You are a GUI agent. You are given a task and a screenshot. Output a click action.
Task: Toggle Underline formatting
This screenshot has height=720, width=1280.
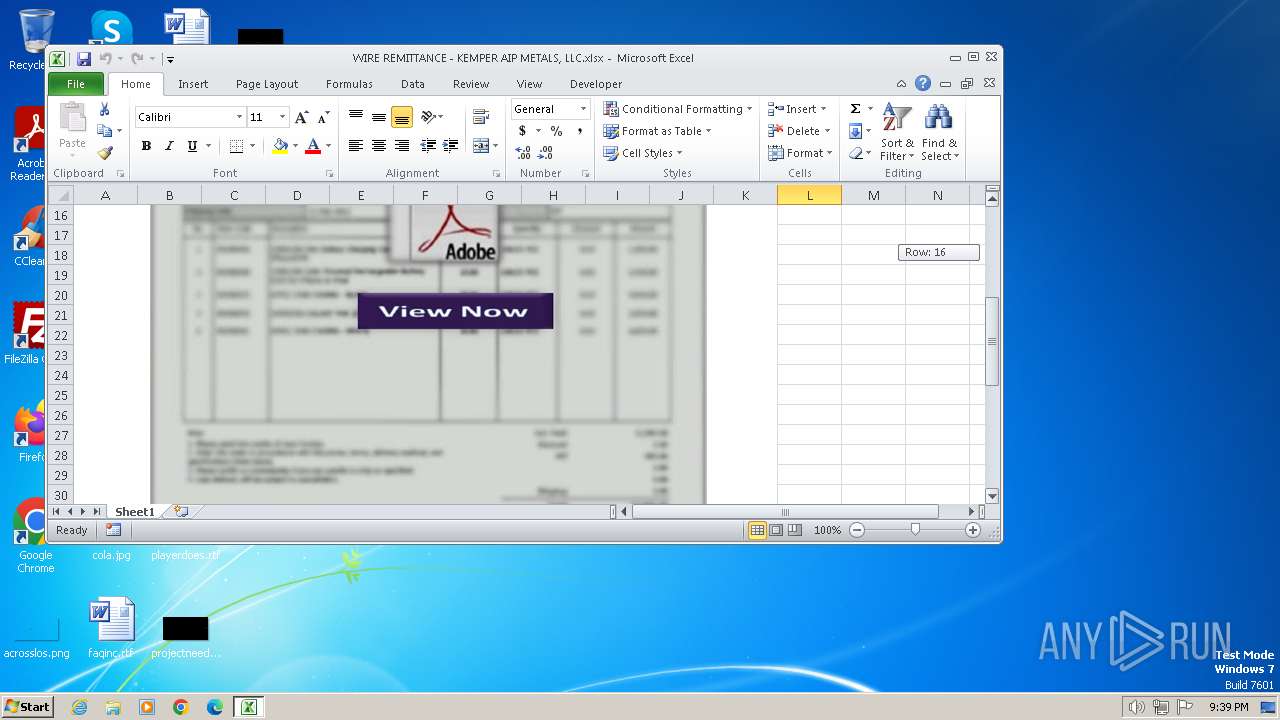191,146
